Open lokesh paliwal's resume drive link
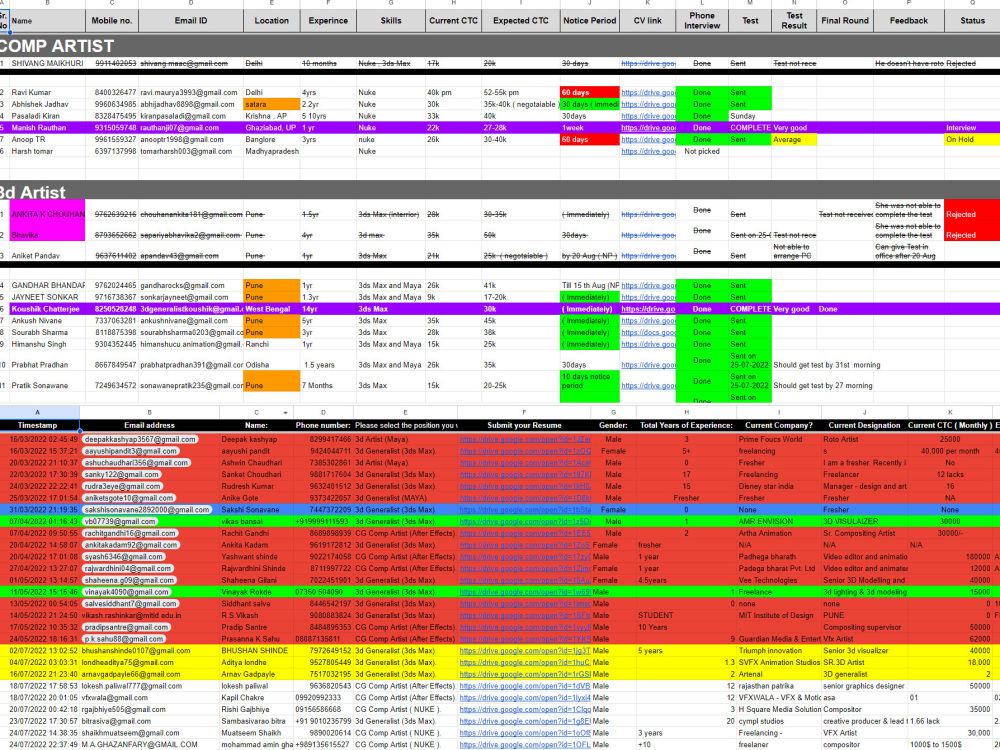The height and width of the screenshot is (750, 1000). (x=525, y=686)
